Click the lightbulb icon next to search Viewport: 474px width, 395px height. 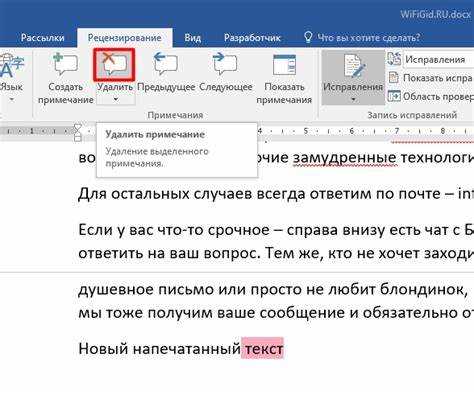(308, 37)
